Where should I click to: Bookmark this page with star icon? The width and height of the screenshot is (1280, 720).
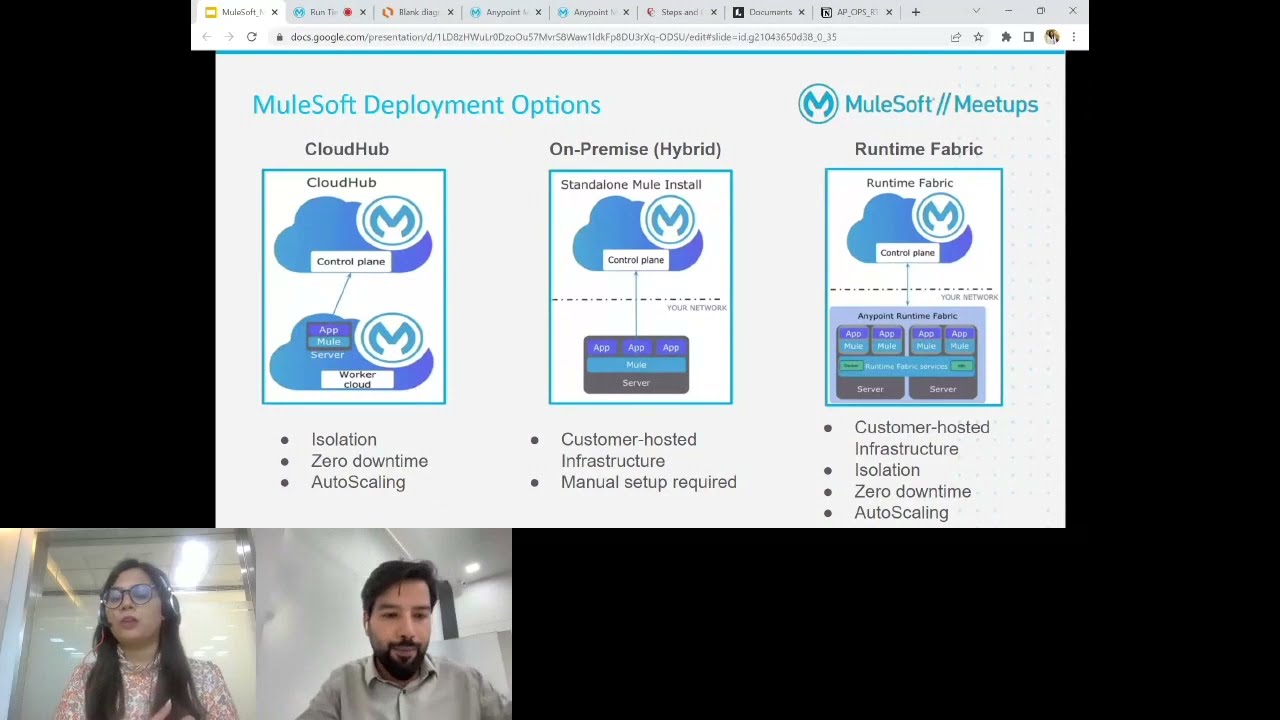coord(978,37)
